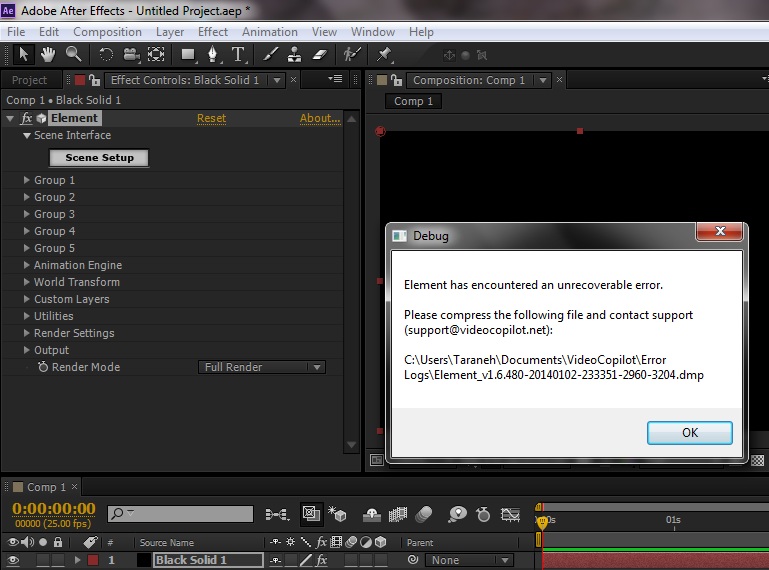Select the Rectangle shape tool

(x=188, y=54)
